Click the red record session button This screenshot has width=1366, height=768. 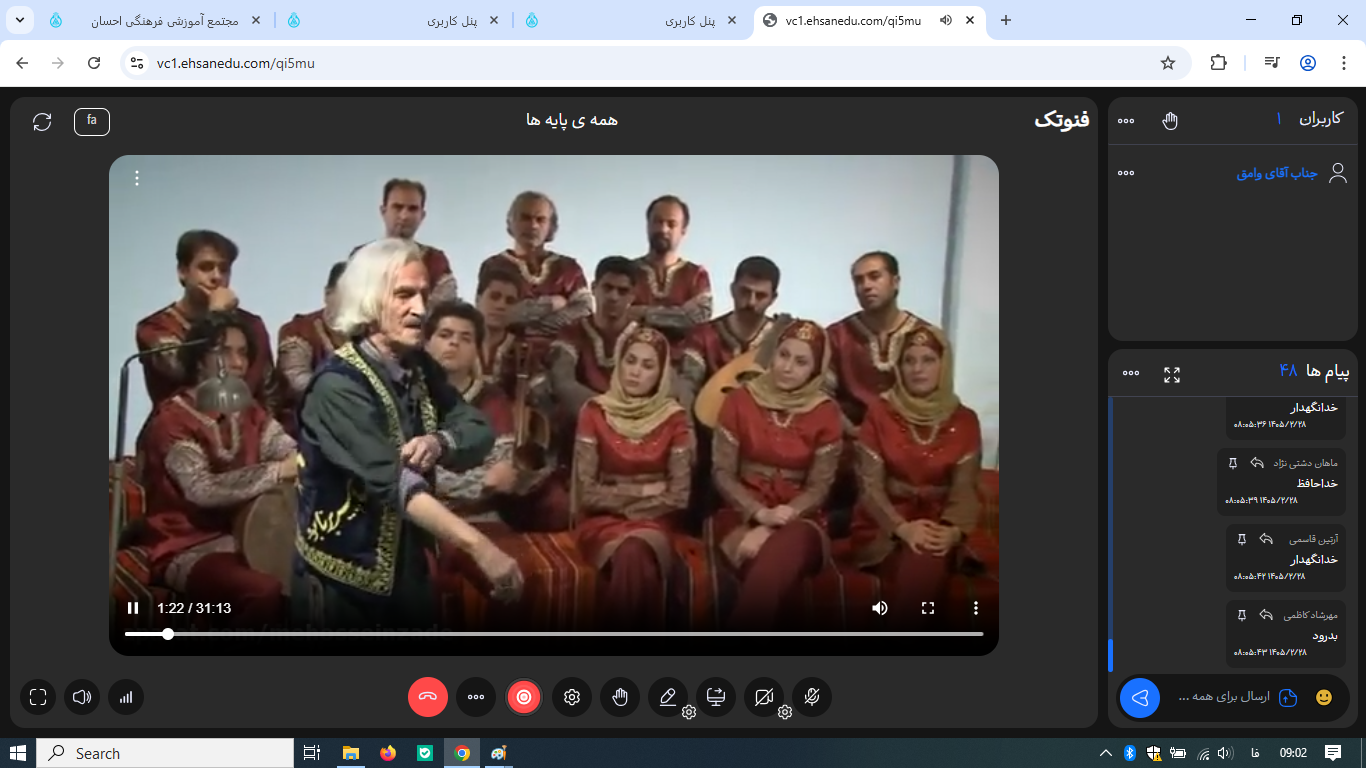click(524, 697)
